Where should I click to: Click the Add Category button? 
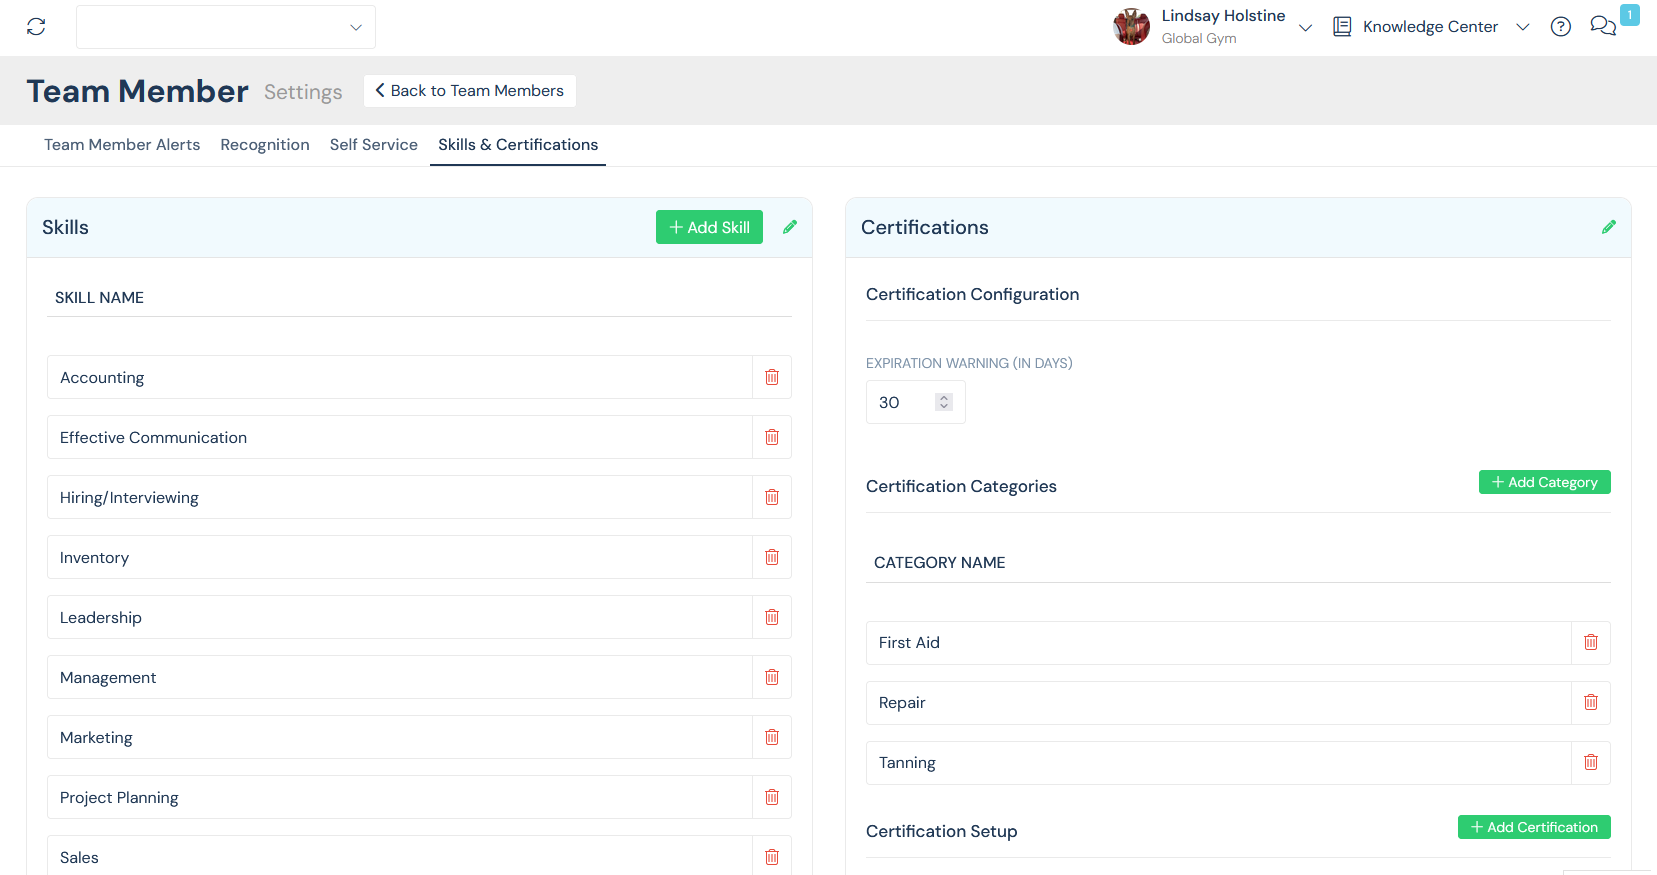(1544, 482)
